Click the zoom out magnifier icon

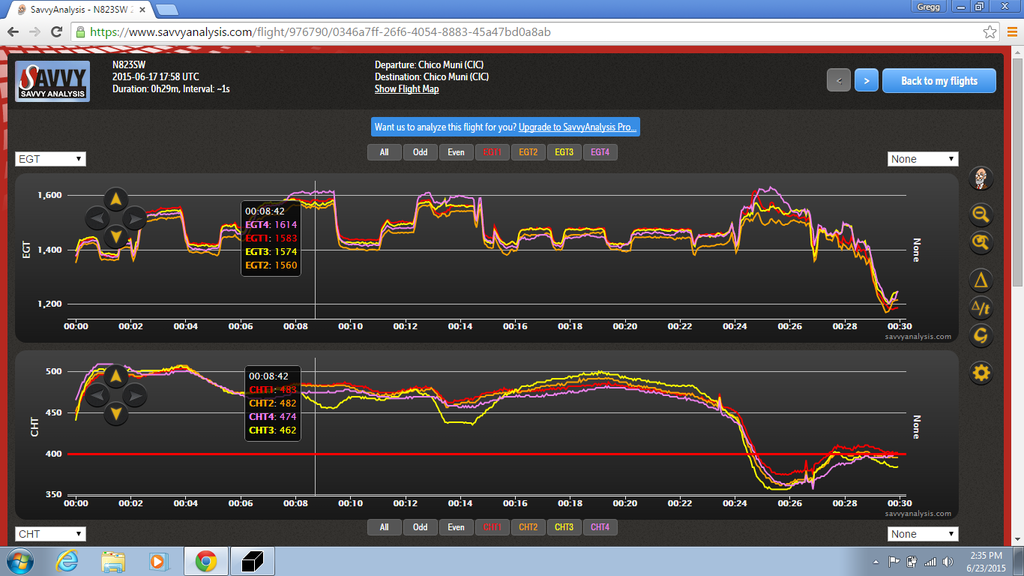[x=981, y=213]
